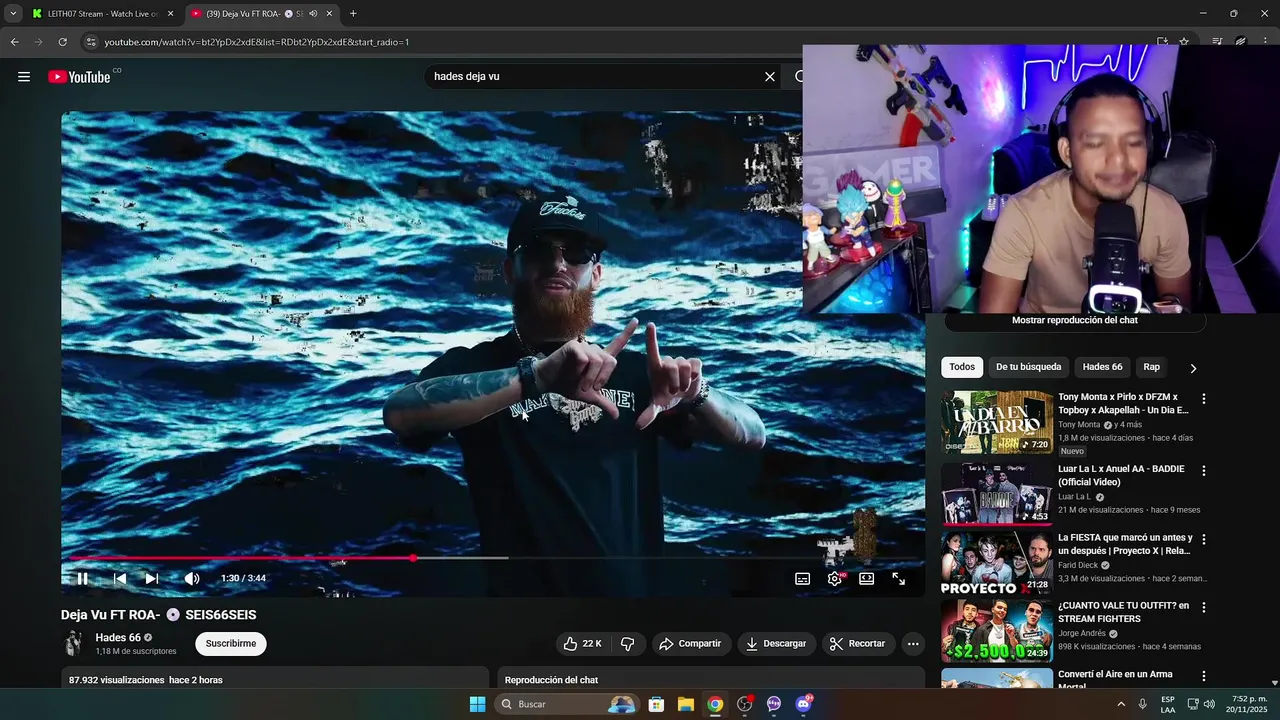Open CUANTO VALE TU OUTFIT thumbnail
This screenshot has height=720, width=1280.
tap(996, 631)
